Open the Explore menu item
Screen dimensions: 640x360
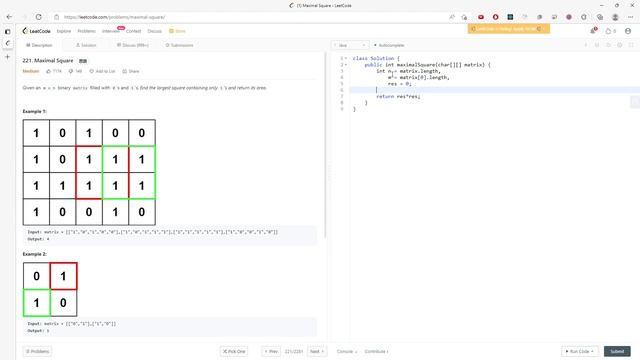(x=64, y=31)
